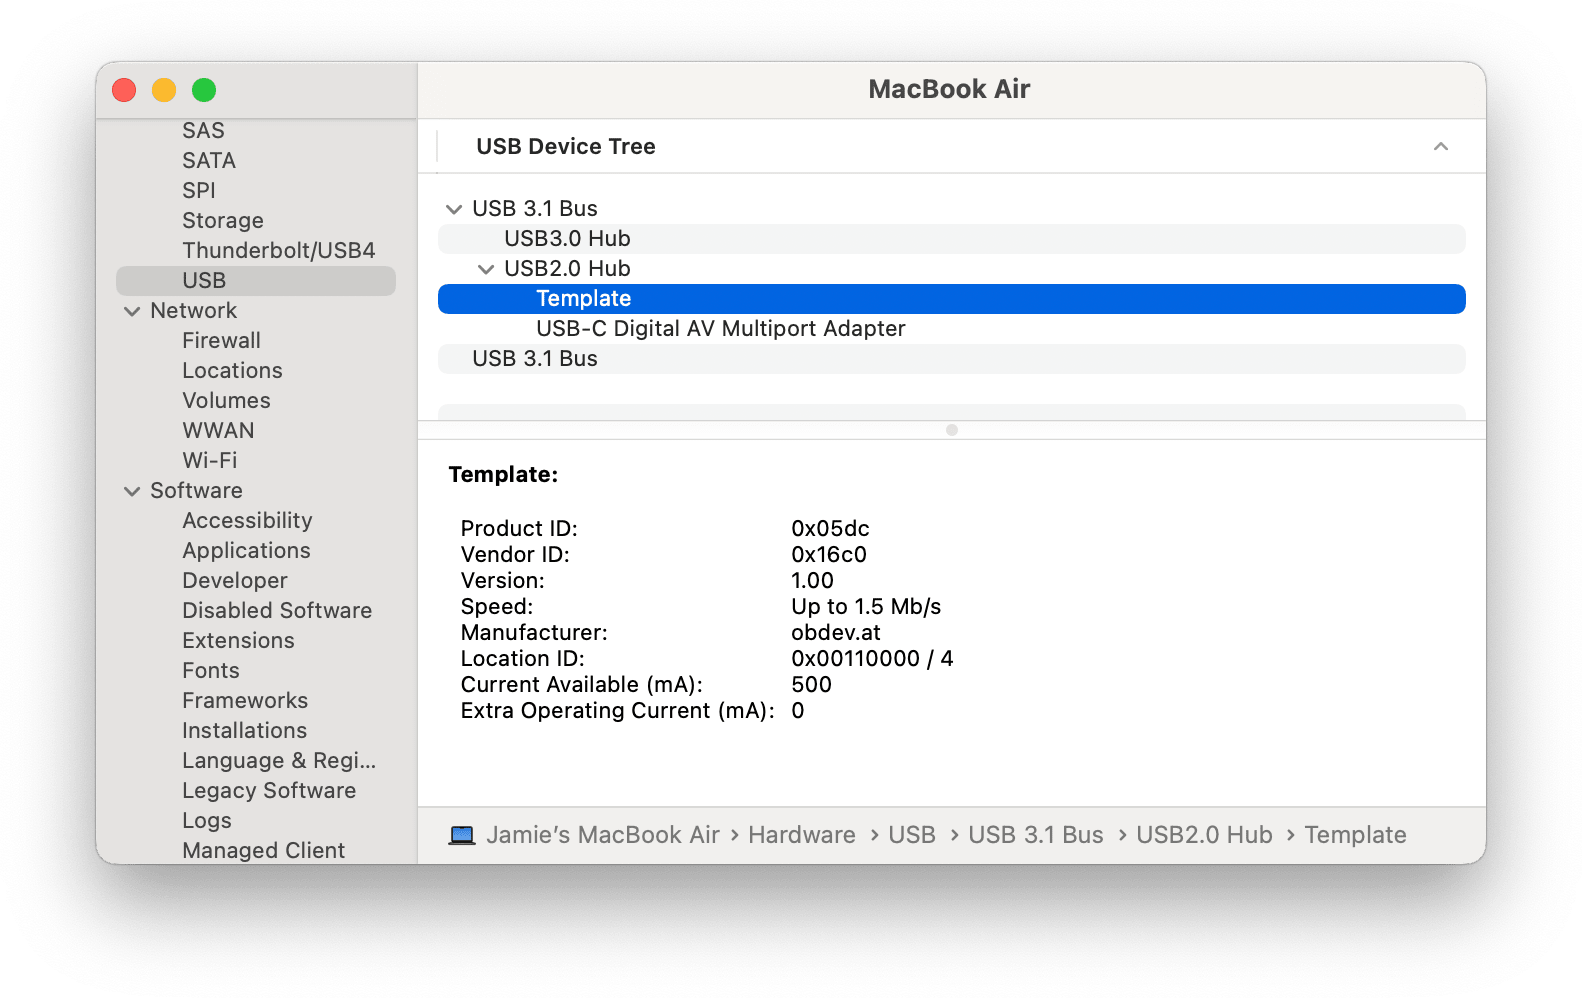Open Installations in the sidebar
This screenshot has height=998, width=1582.
(244, 731)
